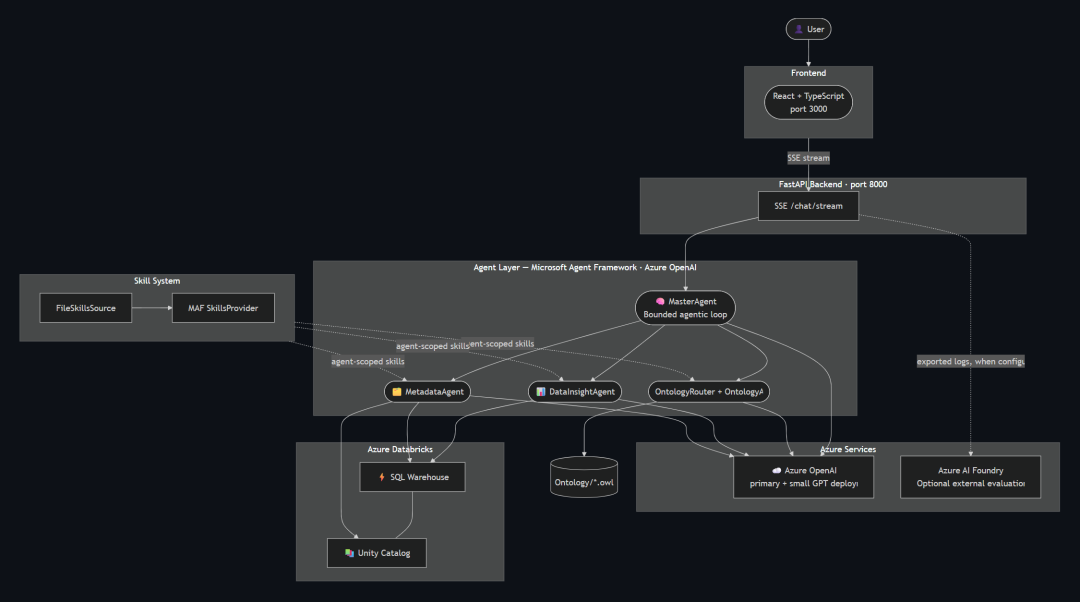This screenshot has height=602, width=1080.
Task: Click the 'DataInsightAgent' label text
Action: point(582,392)
